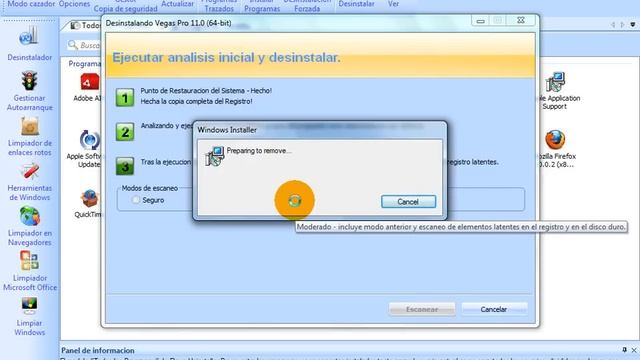
Task: Select the QuickTime program icon
Action: (x=89, y=198)
